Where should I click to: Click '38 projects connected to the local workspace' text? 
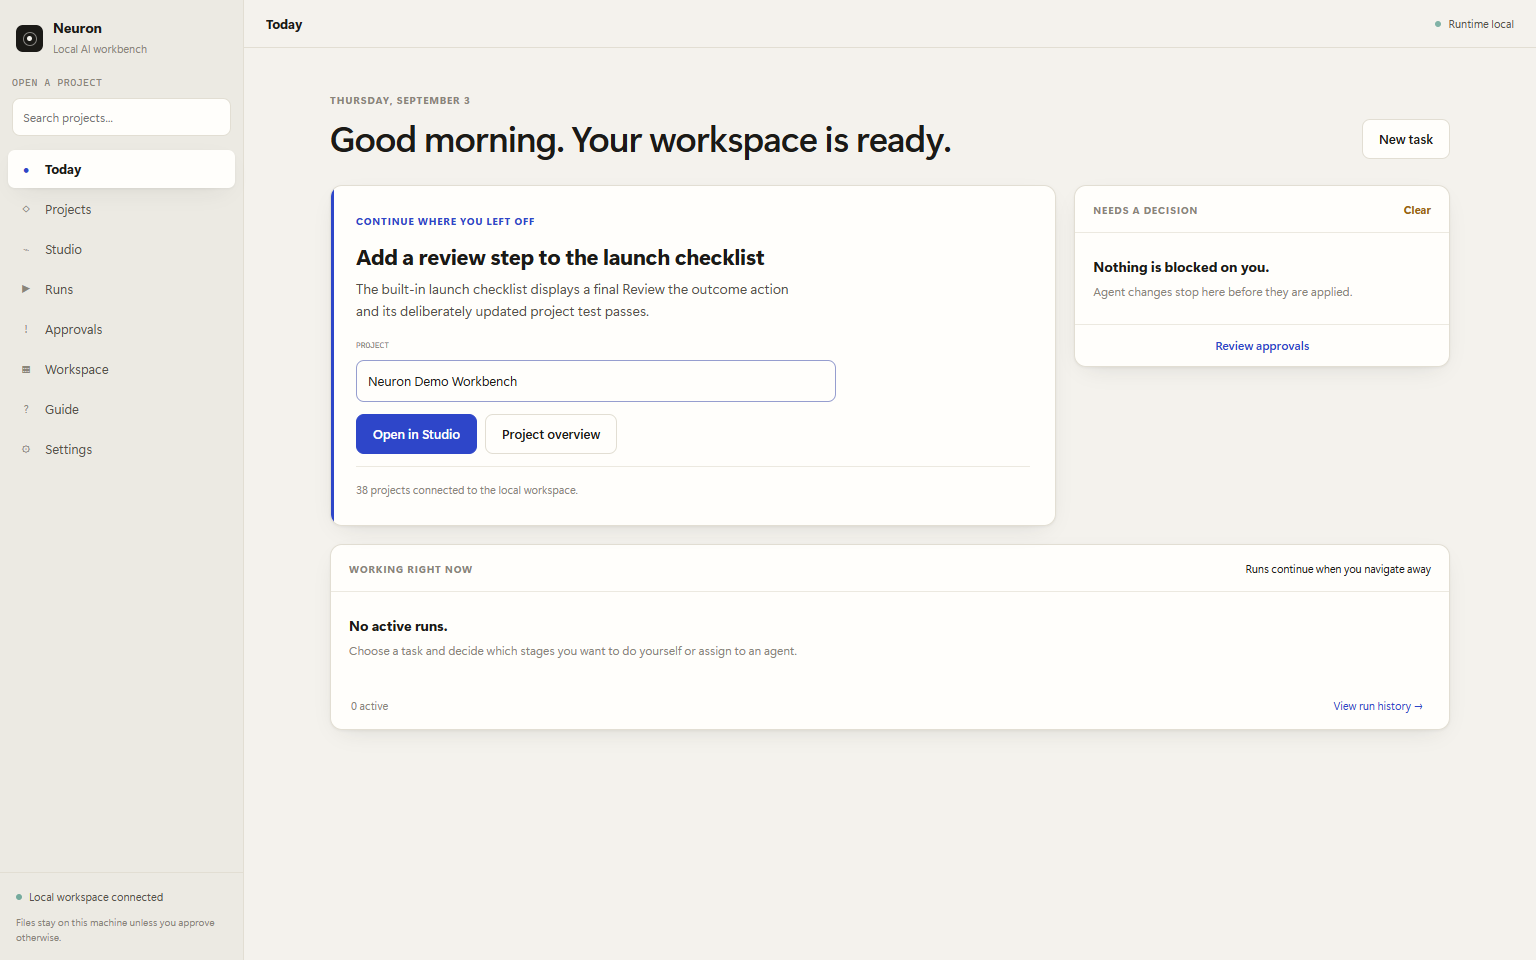[467, 490]
